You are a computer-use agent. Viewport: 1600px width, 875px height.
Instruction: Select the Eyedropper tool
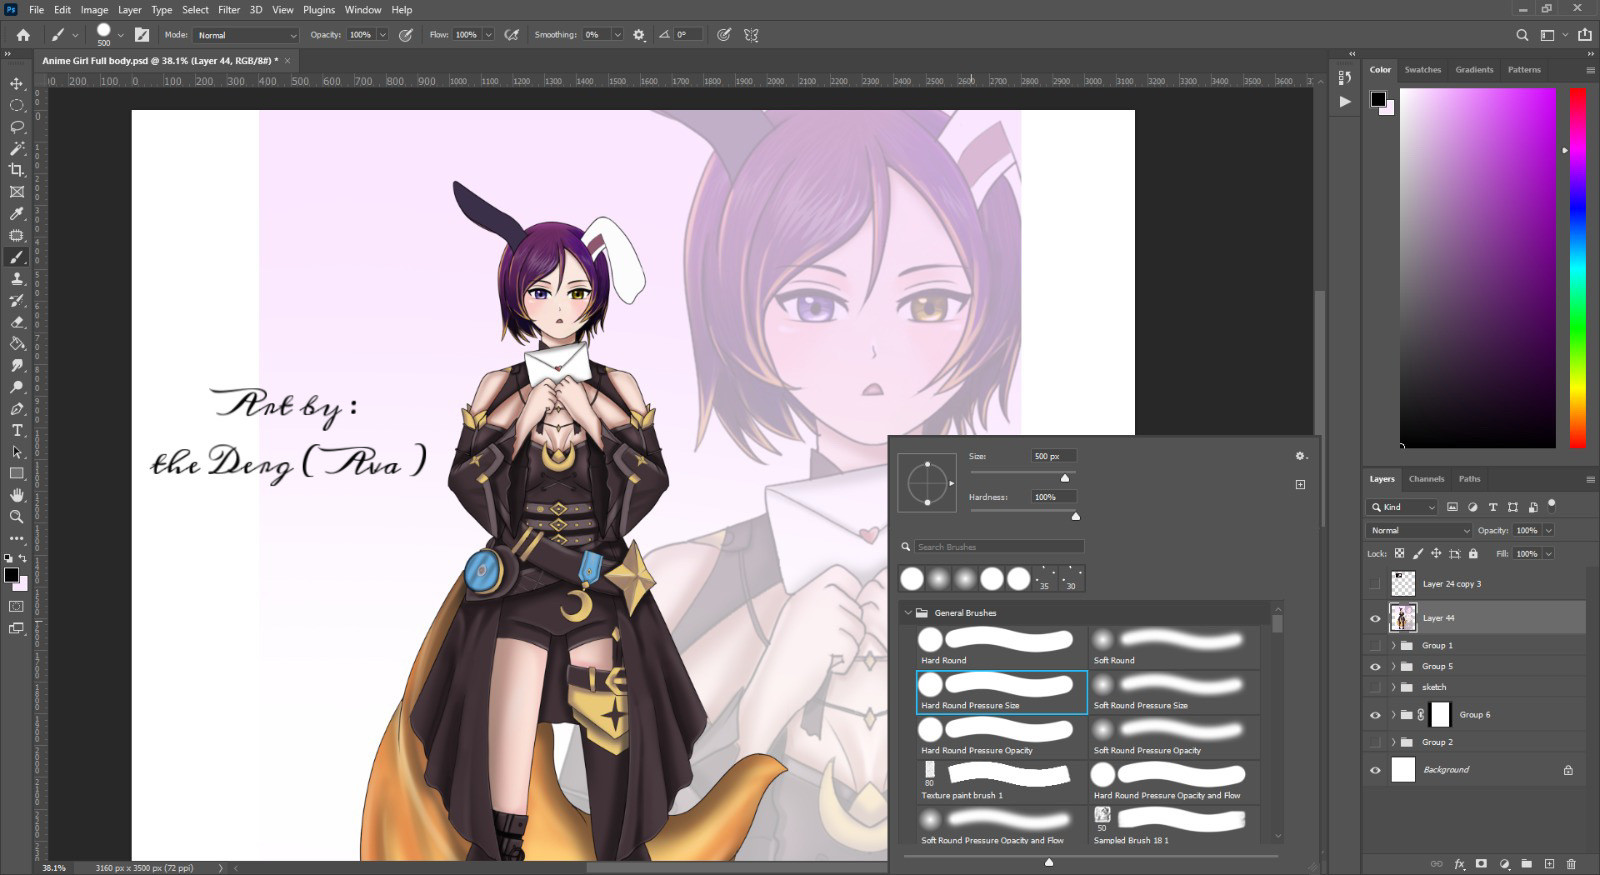click(x=17, y=213)
